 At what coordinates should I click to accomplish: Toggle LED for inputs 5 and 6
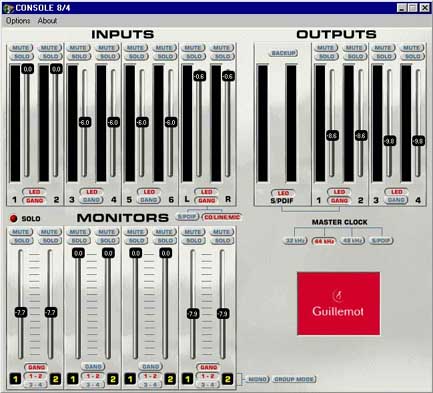(x=149, y=192)
